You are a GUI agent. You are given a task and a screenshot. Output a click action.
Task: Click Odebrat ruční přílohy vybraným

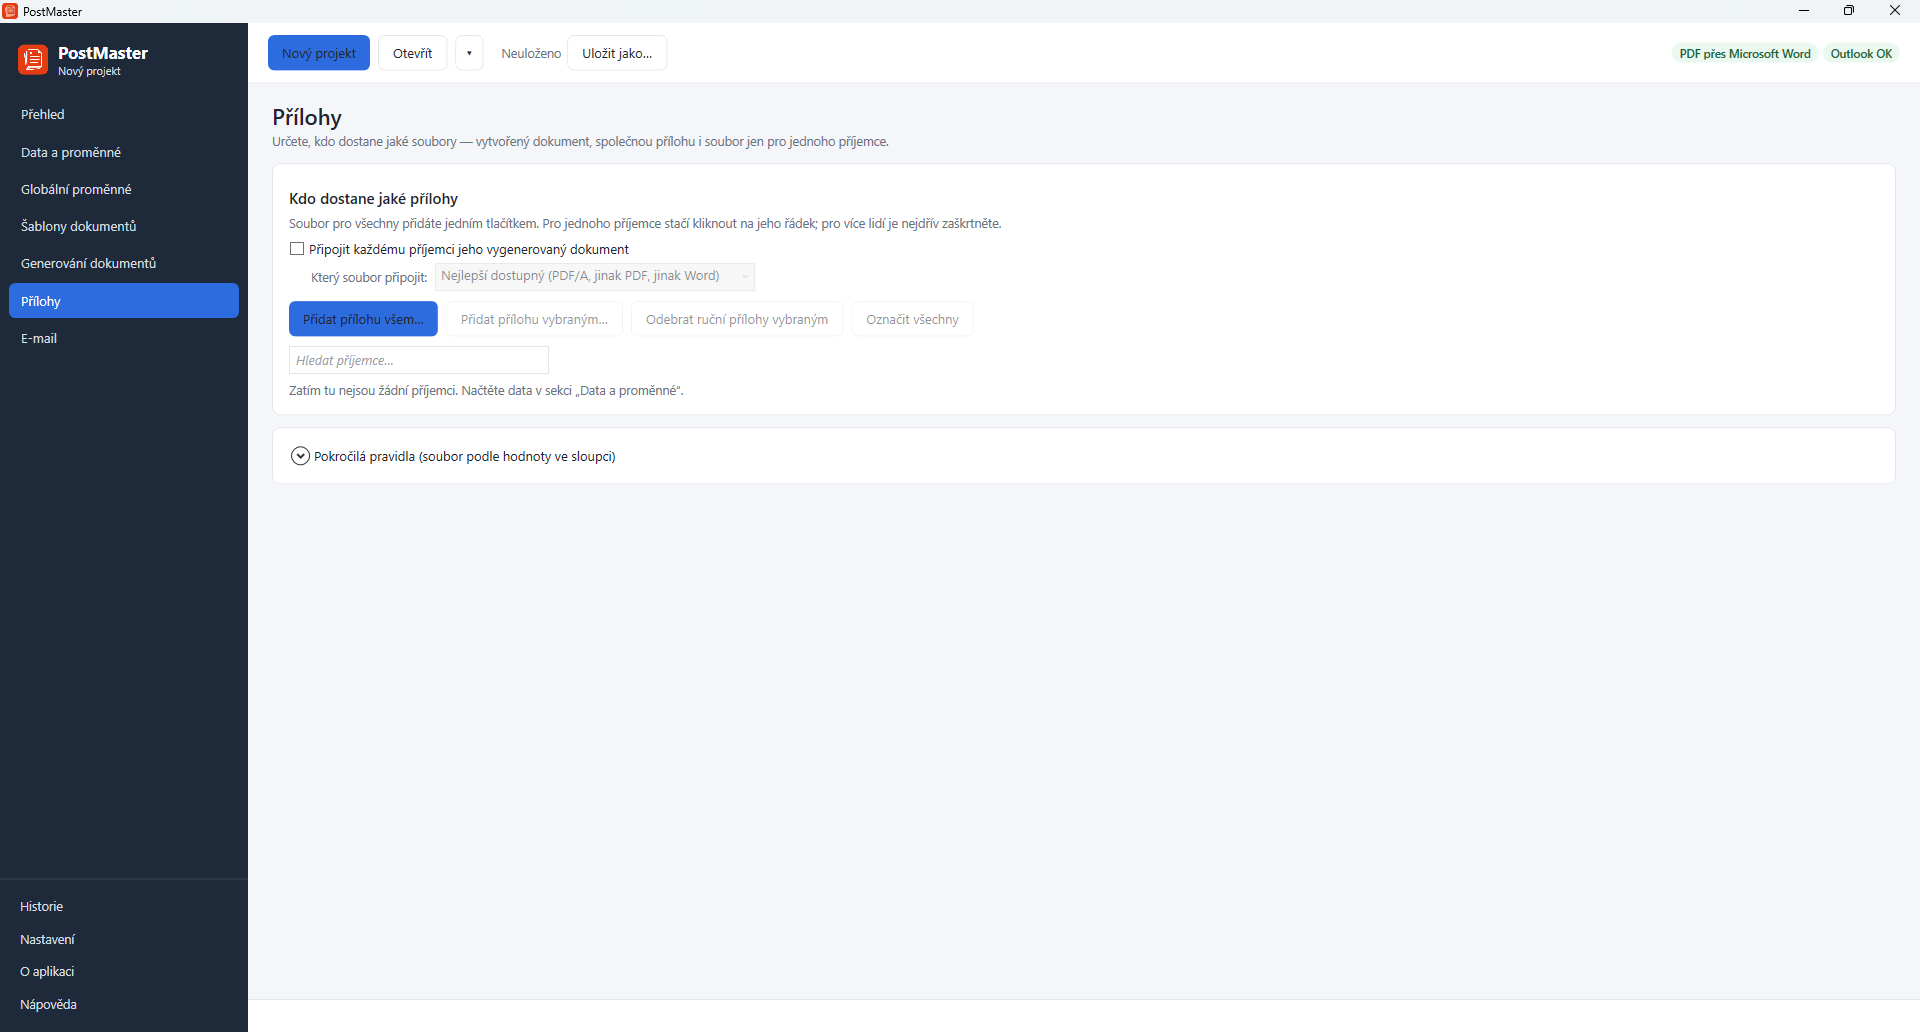(x=737, y=319)
